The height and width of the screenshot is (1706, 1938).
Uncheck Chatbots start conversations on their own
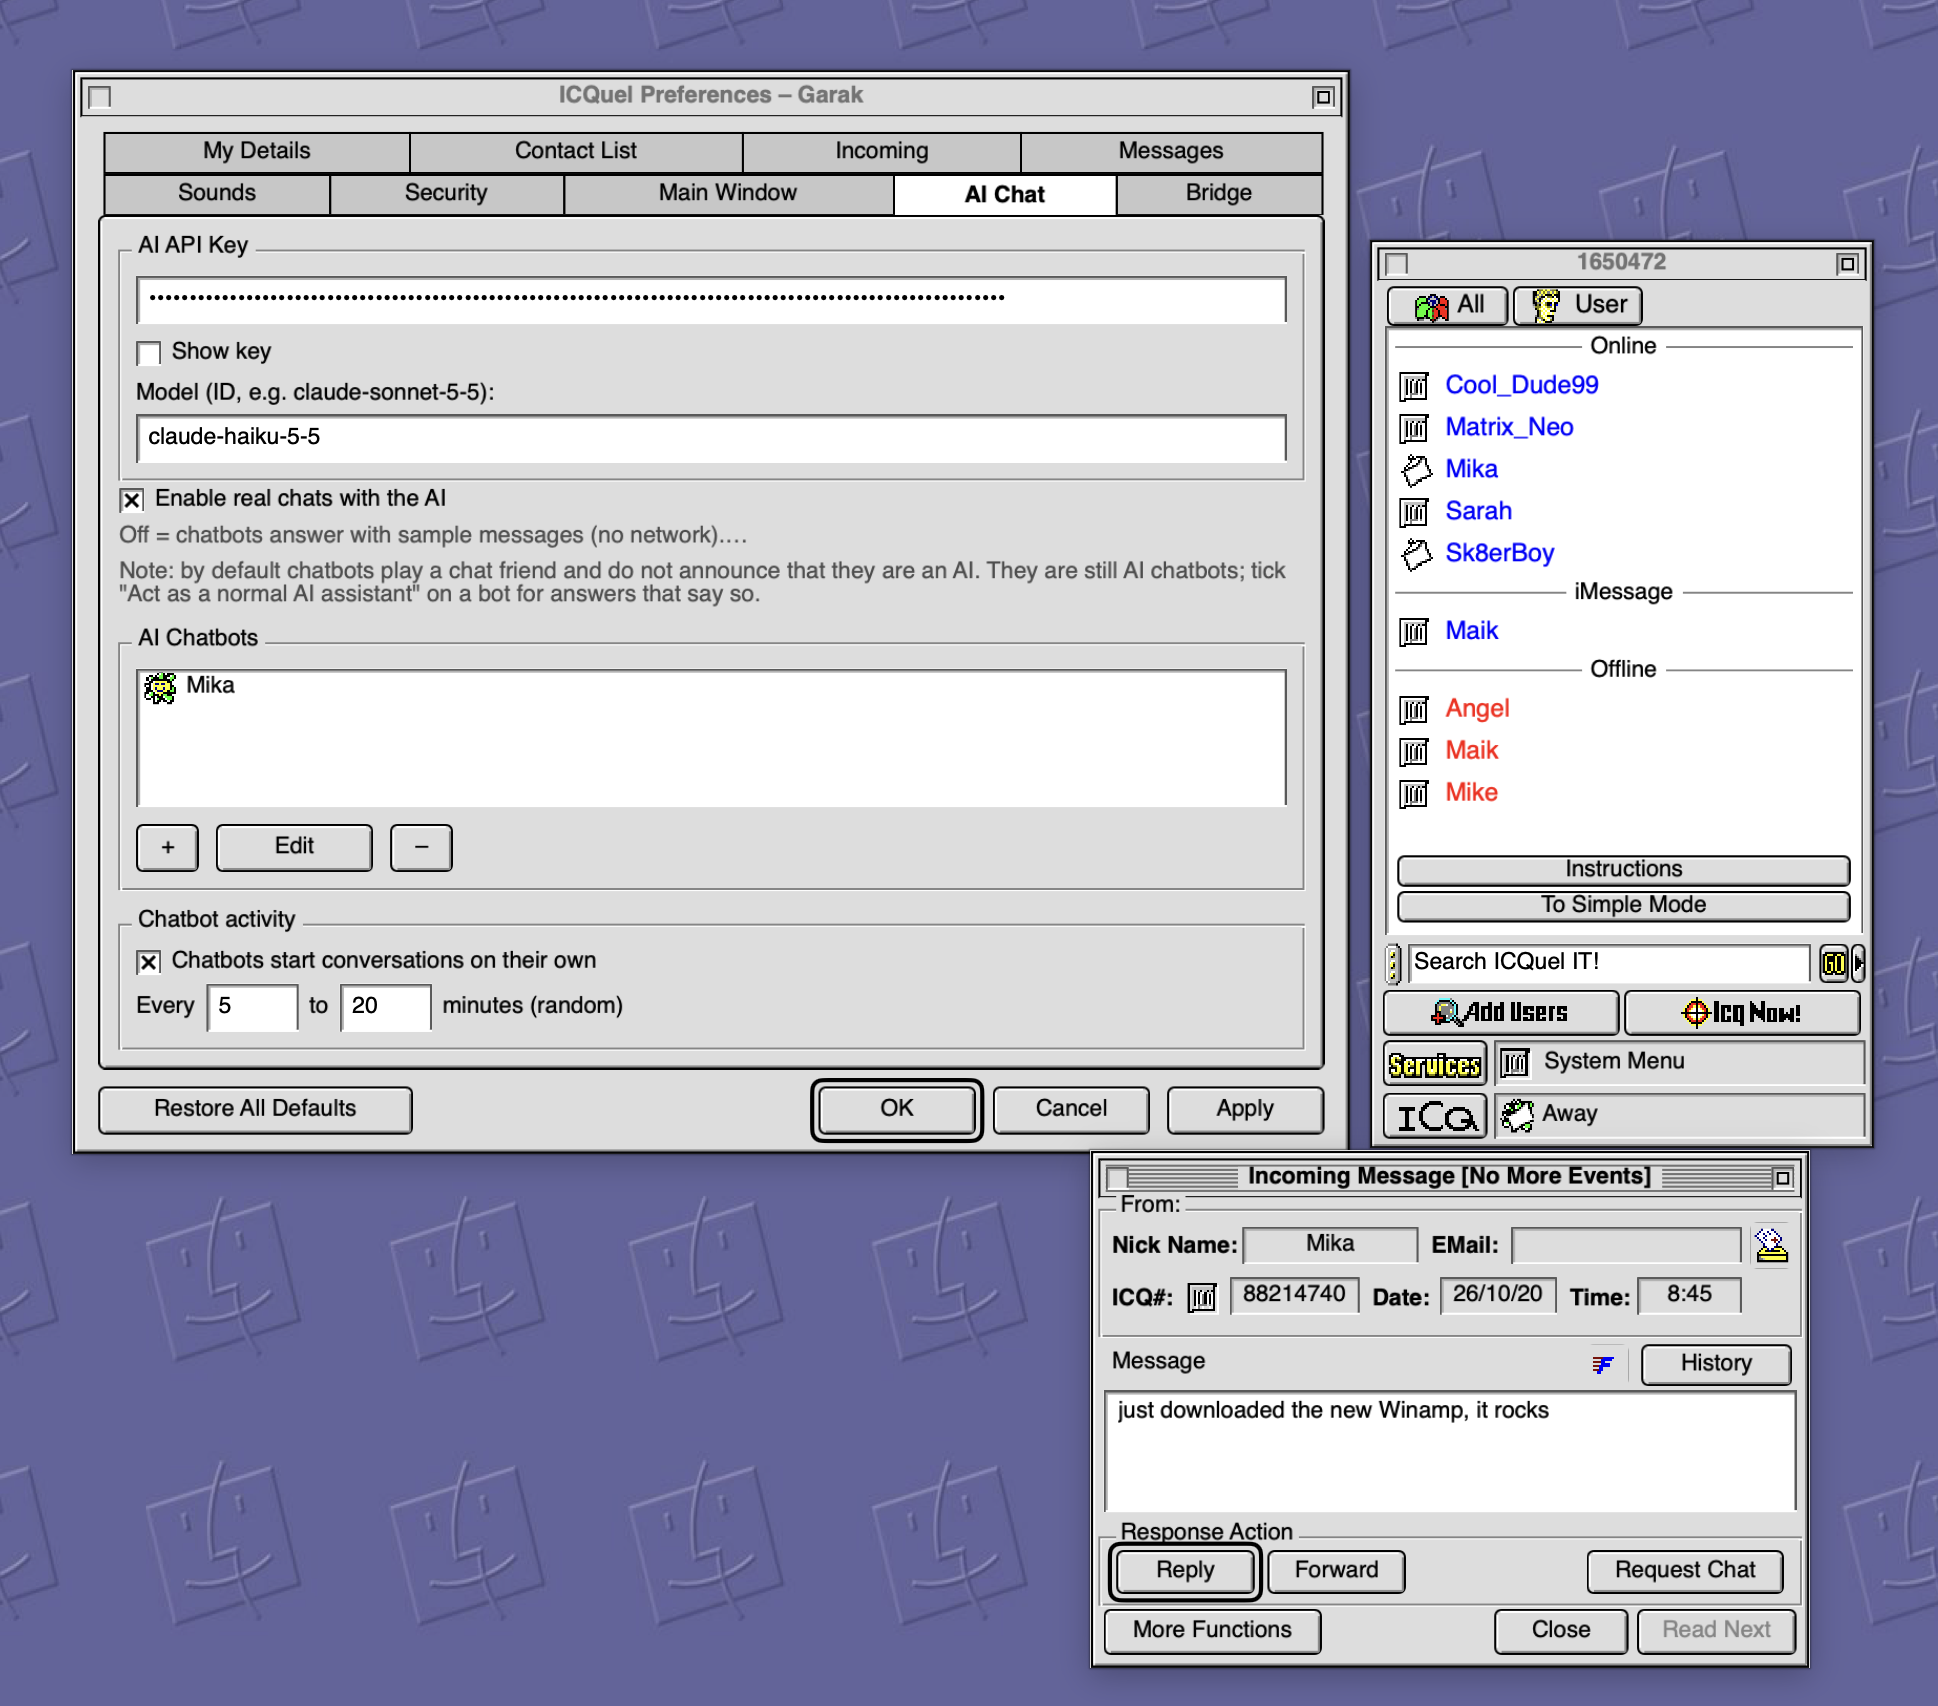(149, 961)
